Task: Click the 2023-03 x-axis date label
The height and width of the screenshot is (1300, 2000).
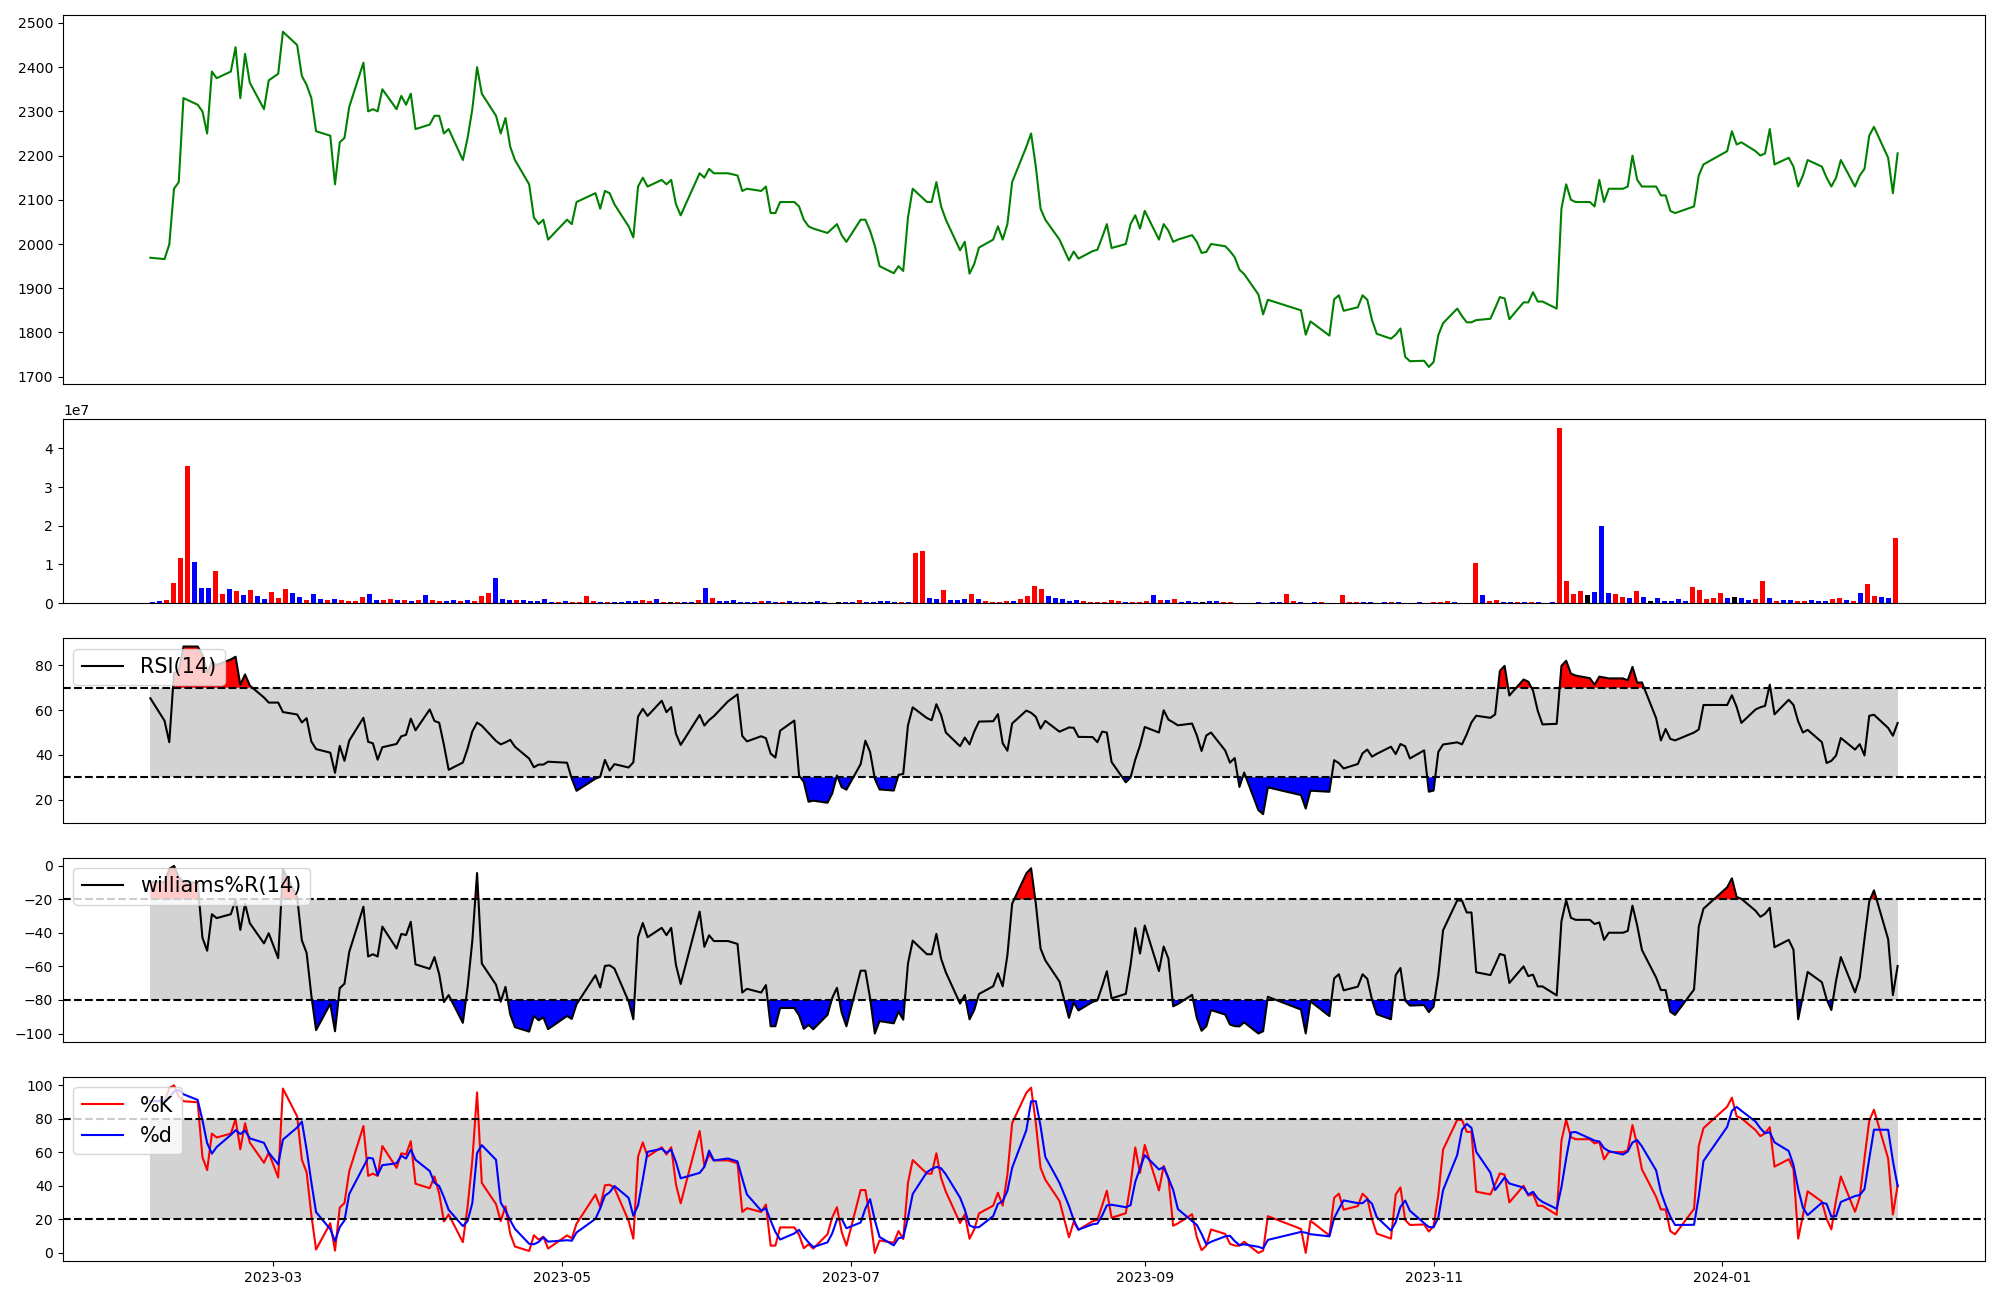Action: click(x=273, y=1277)
